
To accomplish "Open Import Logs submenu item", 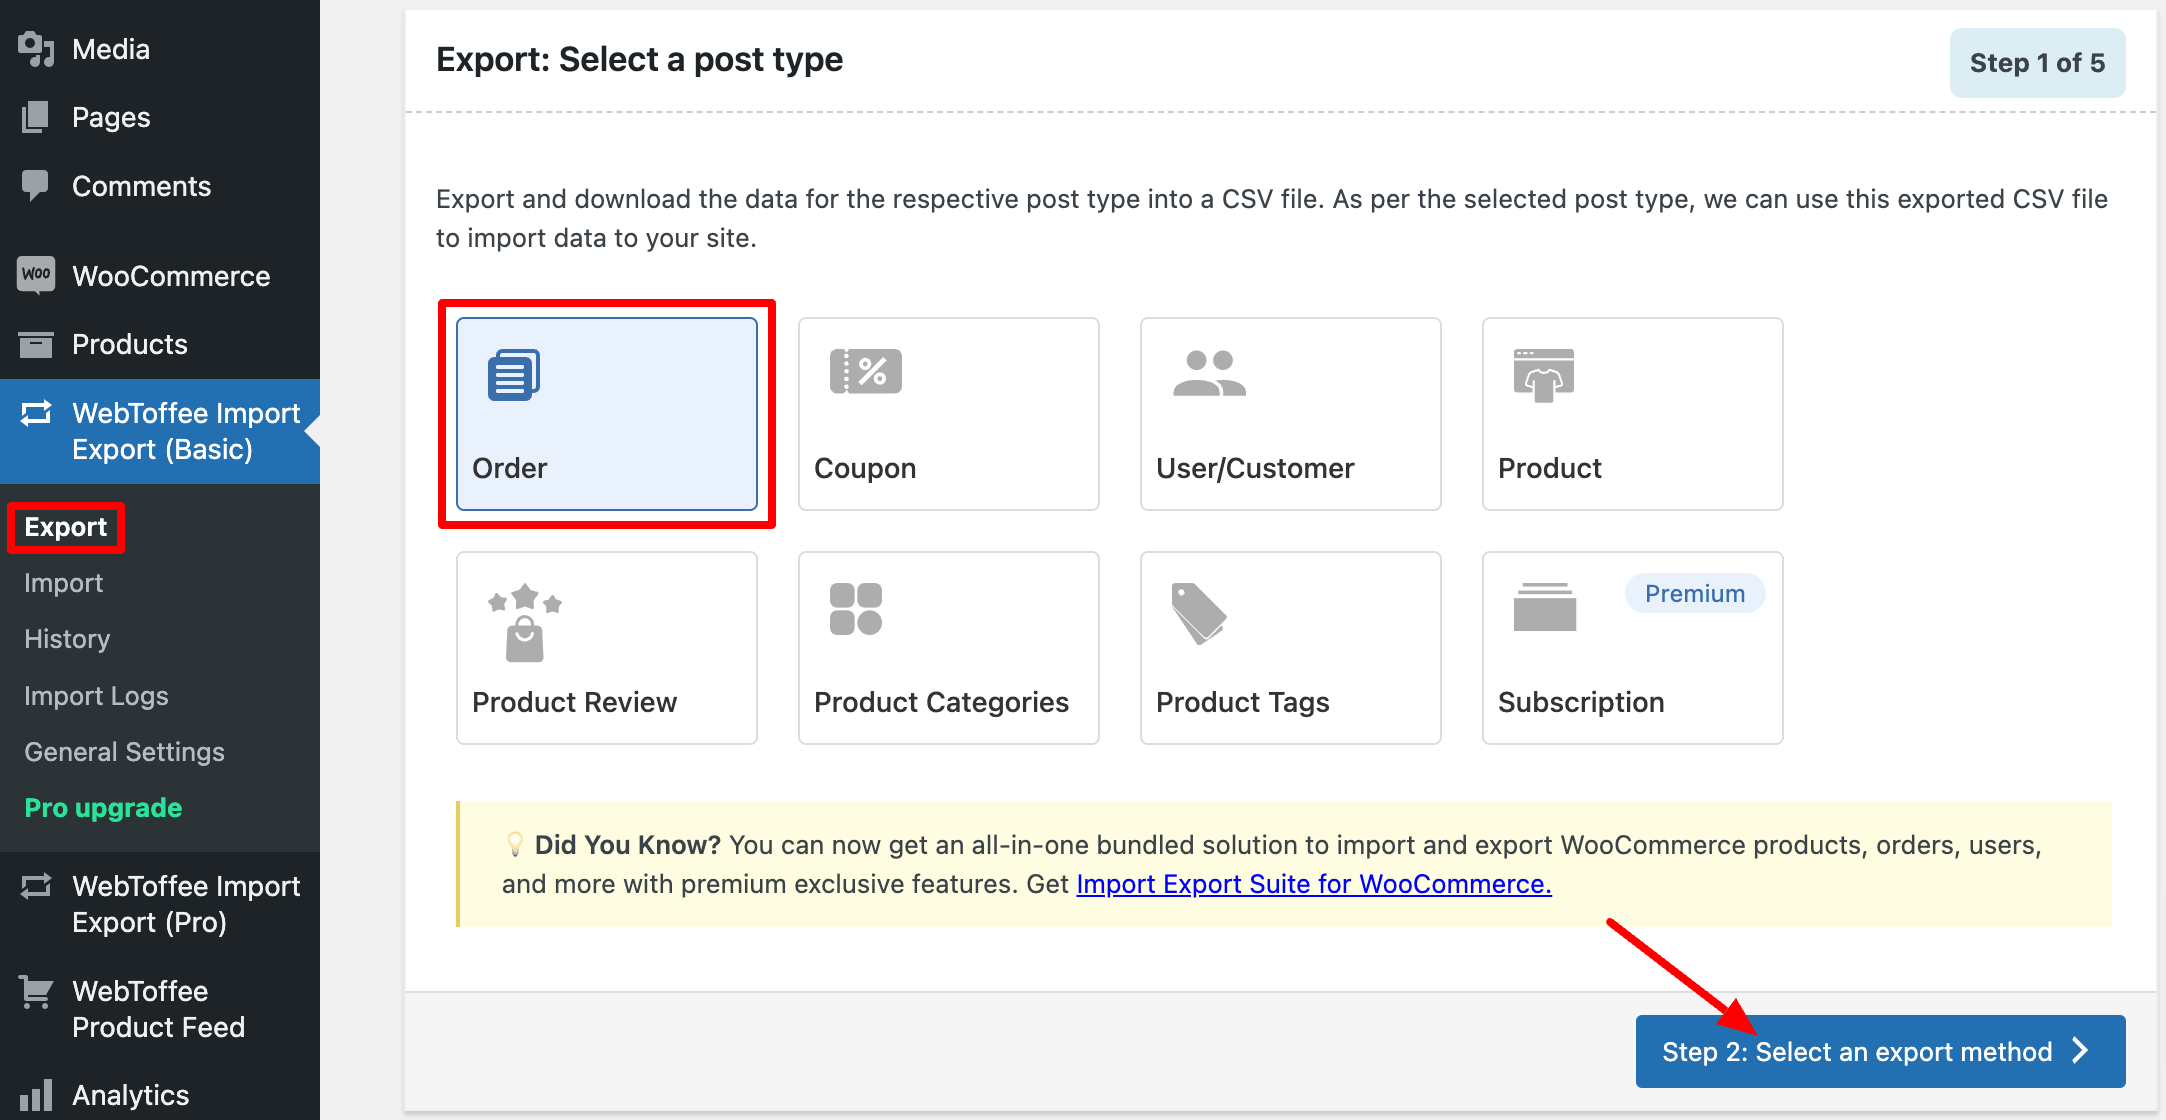I will [x=96, y=696].
